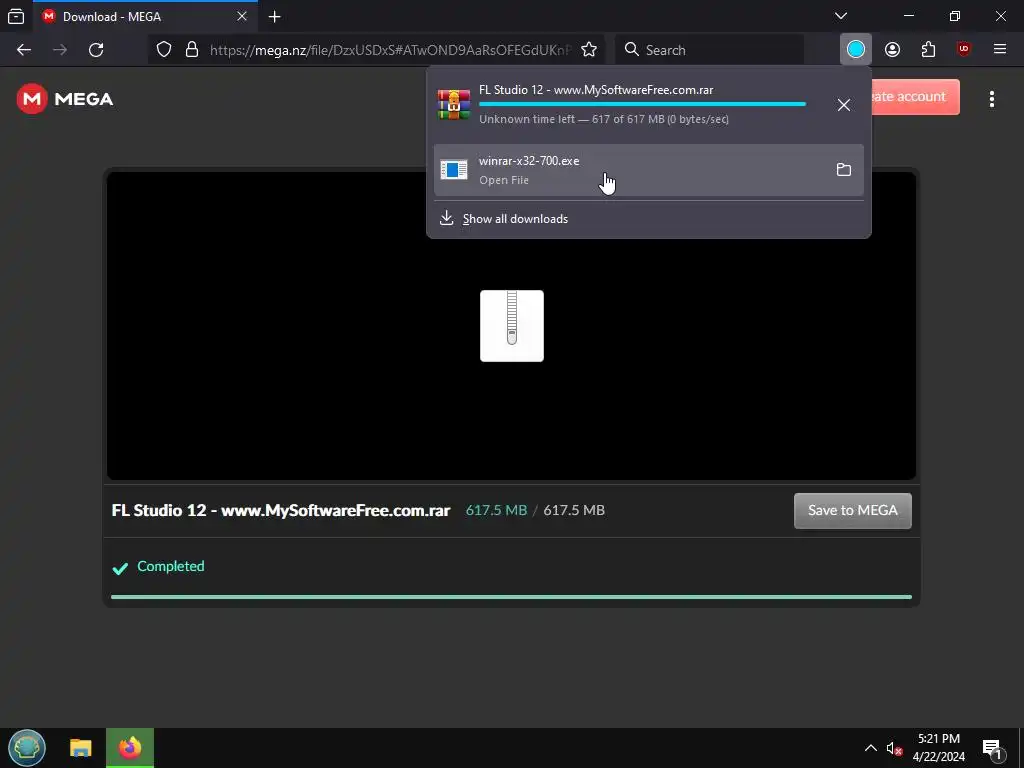Open a new tab
Screen dimensions: 1024x768
coord(275,17)
